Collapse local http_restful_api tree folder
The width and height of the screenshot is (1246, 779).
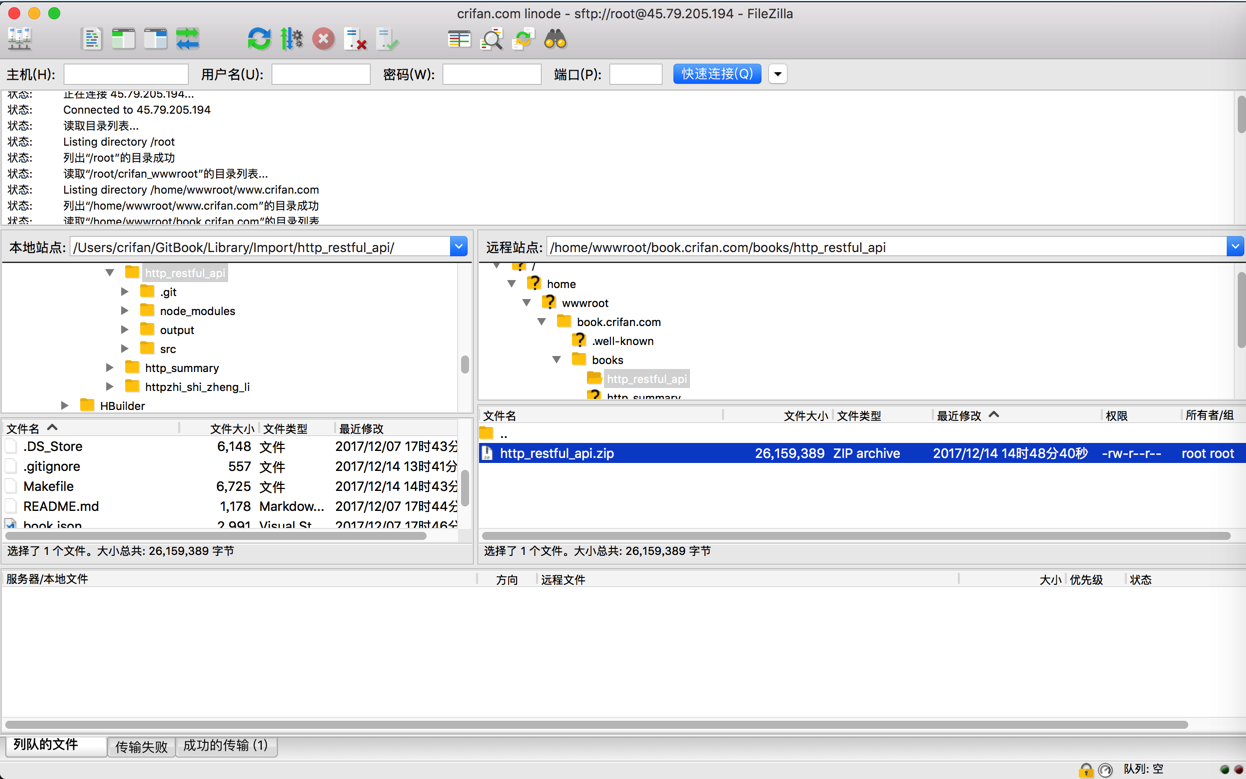(x=110, y=272)
